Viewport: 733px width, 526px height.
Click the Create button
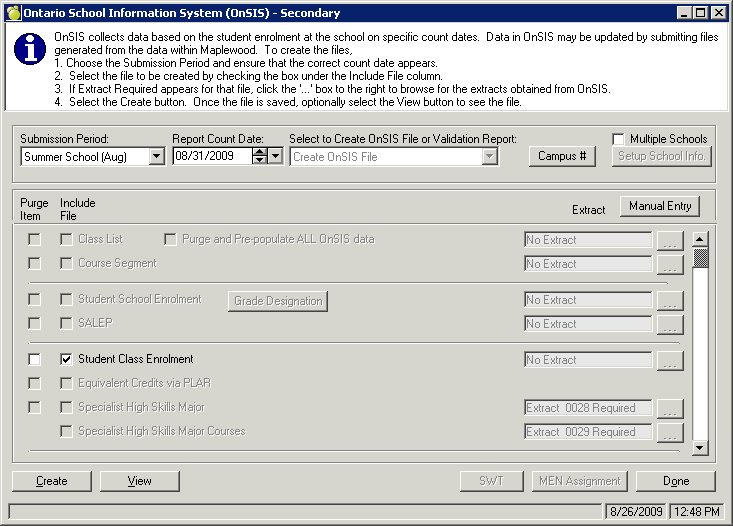52,481
